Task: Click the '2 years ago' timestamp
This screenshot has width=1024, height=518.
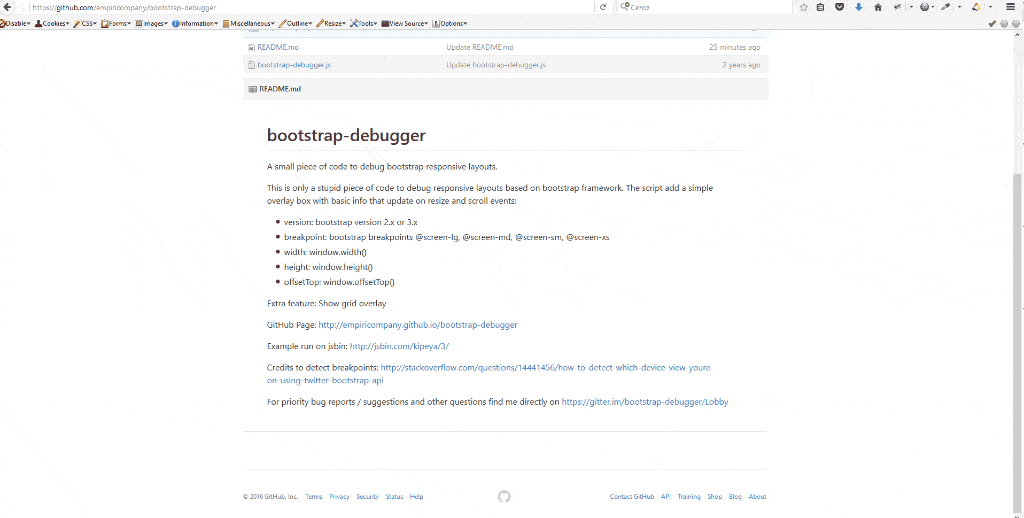Action: [x=741, y=65]
